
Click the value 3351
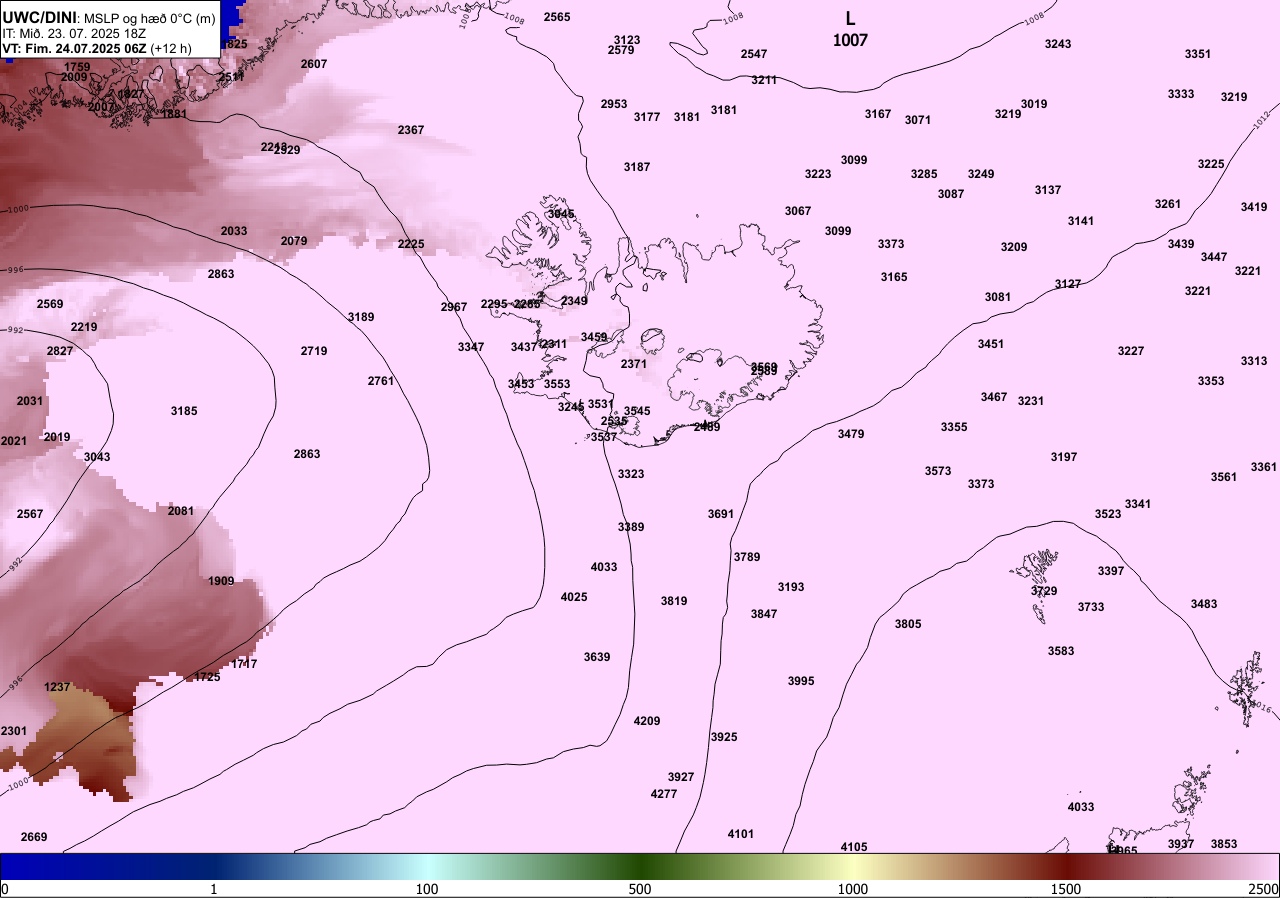tap(1198, 54)
